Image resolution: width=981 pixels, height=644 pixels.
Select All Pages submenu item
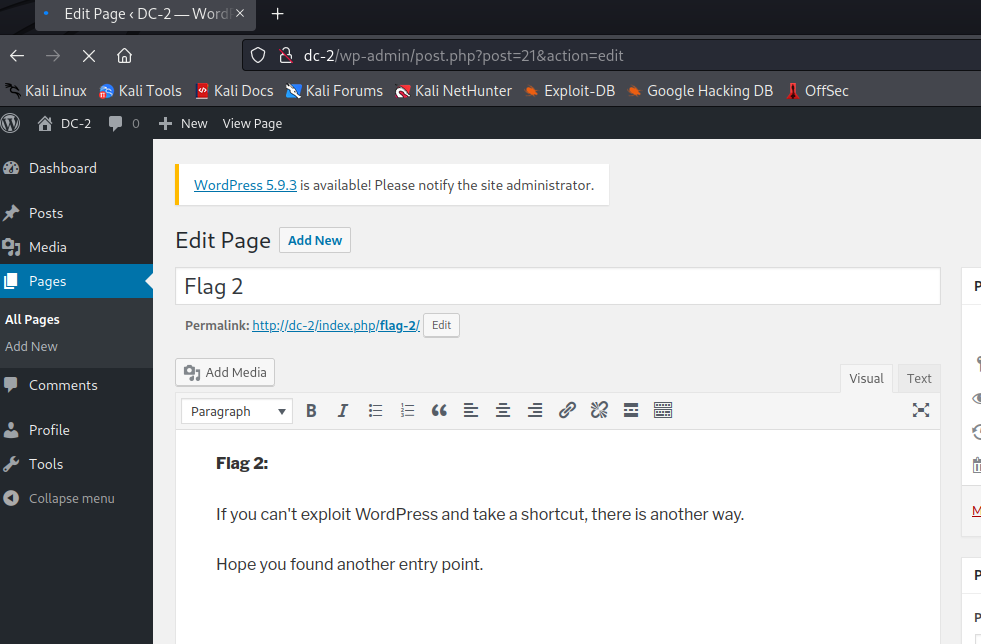tap(32, 319)
